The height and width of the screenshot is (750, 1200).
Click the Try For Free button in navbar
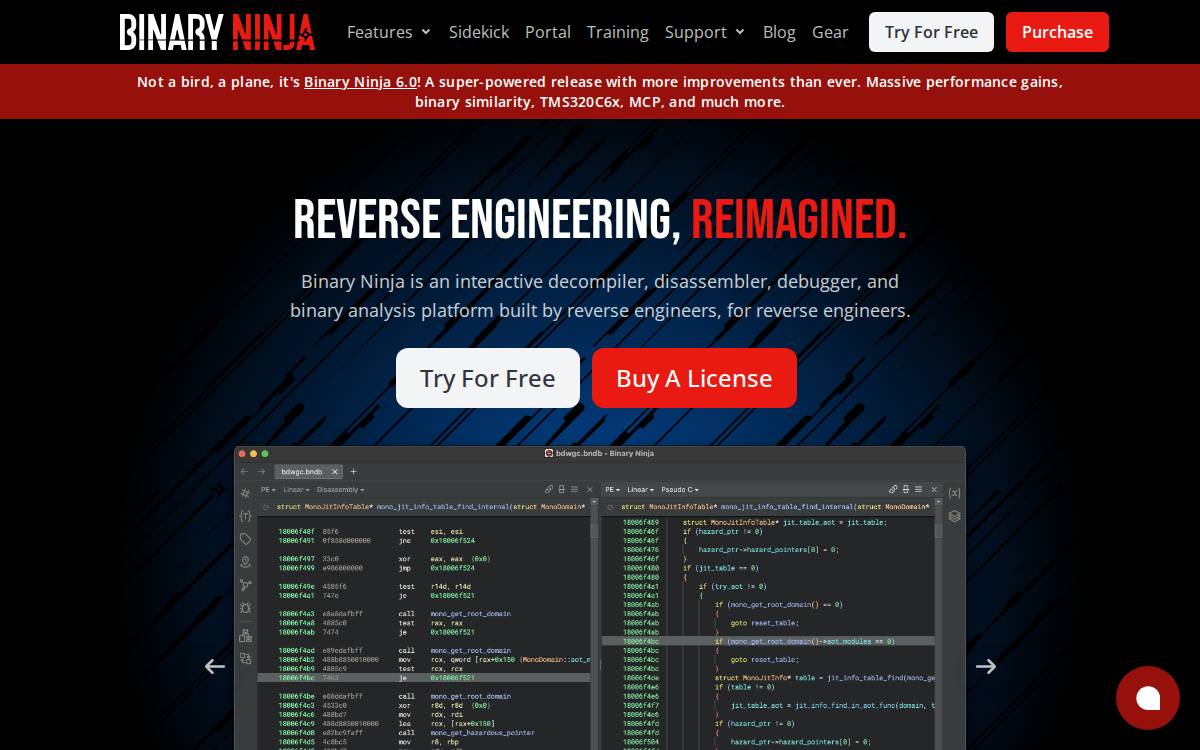coord(931,32)
